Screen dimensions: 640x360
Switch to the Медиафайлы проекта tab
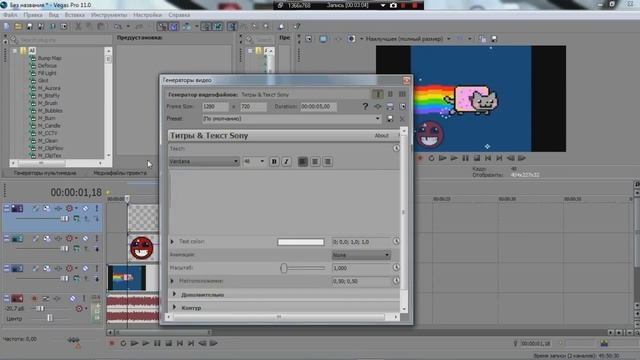[120, 173]
